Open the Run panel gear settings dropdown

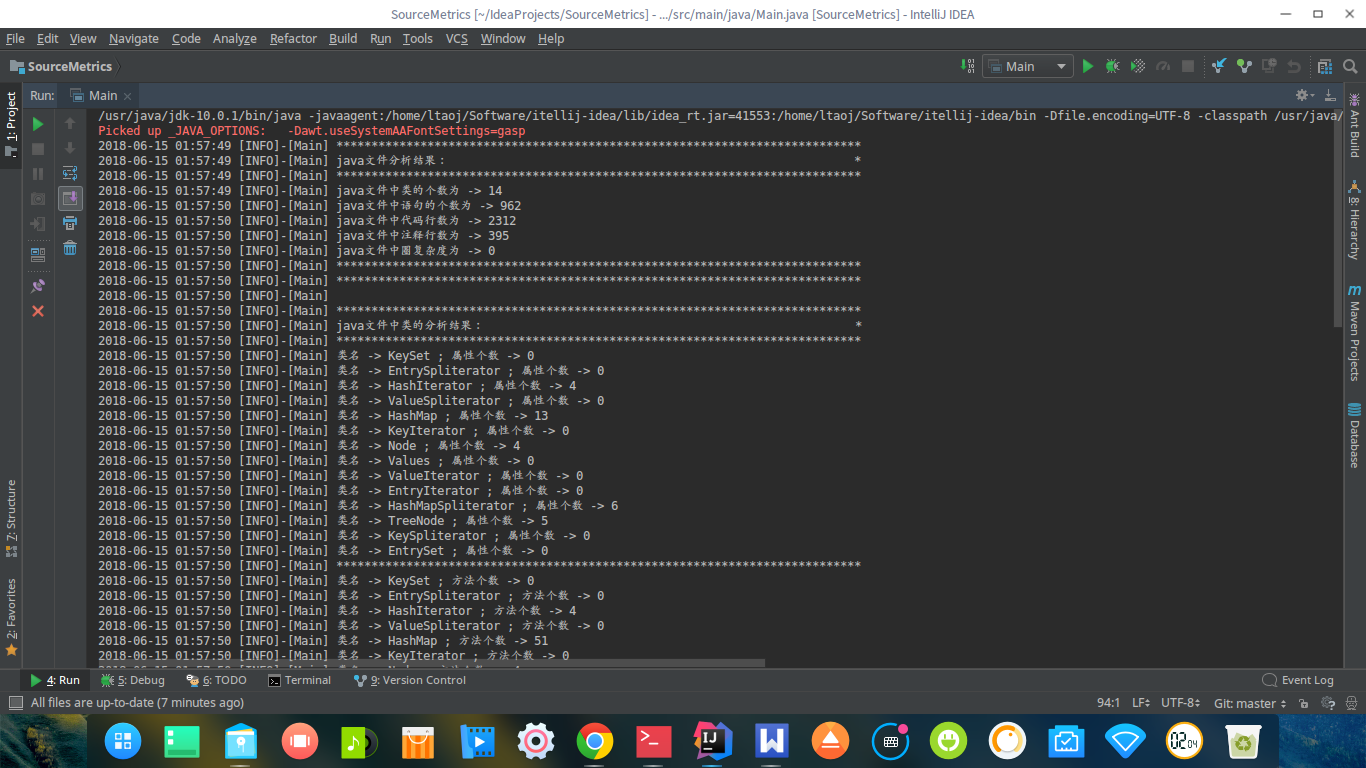1304,95
